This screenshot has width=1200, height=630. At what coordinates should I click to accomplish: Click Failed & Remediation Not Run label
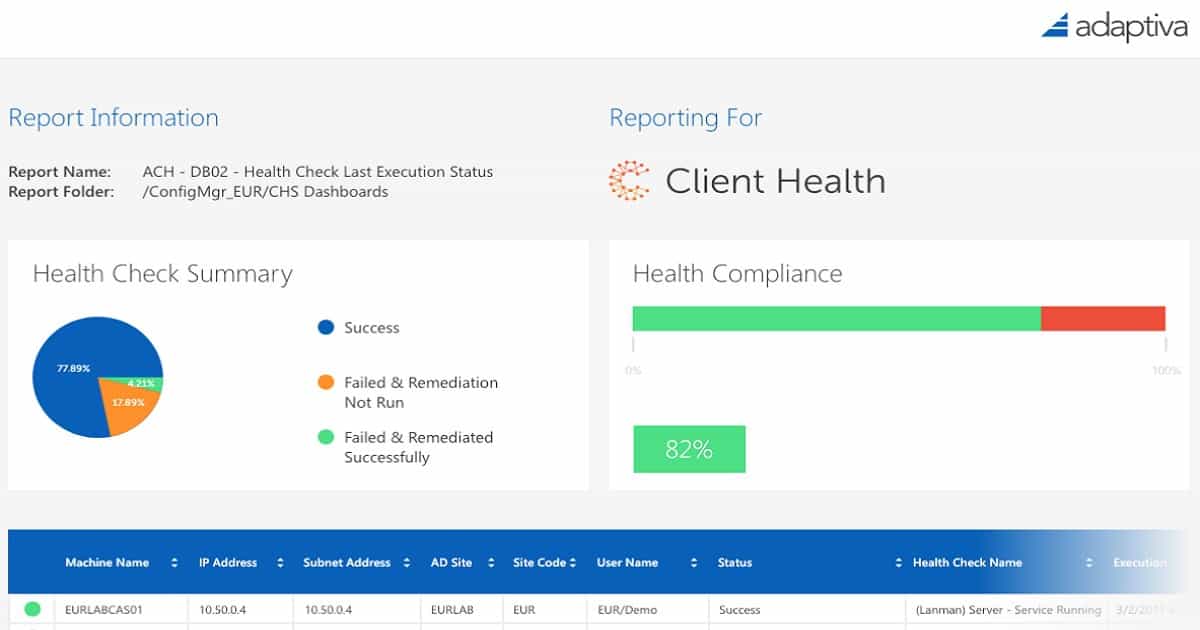point(421,392)
